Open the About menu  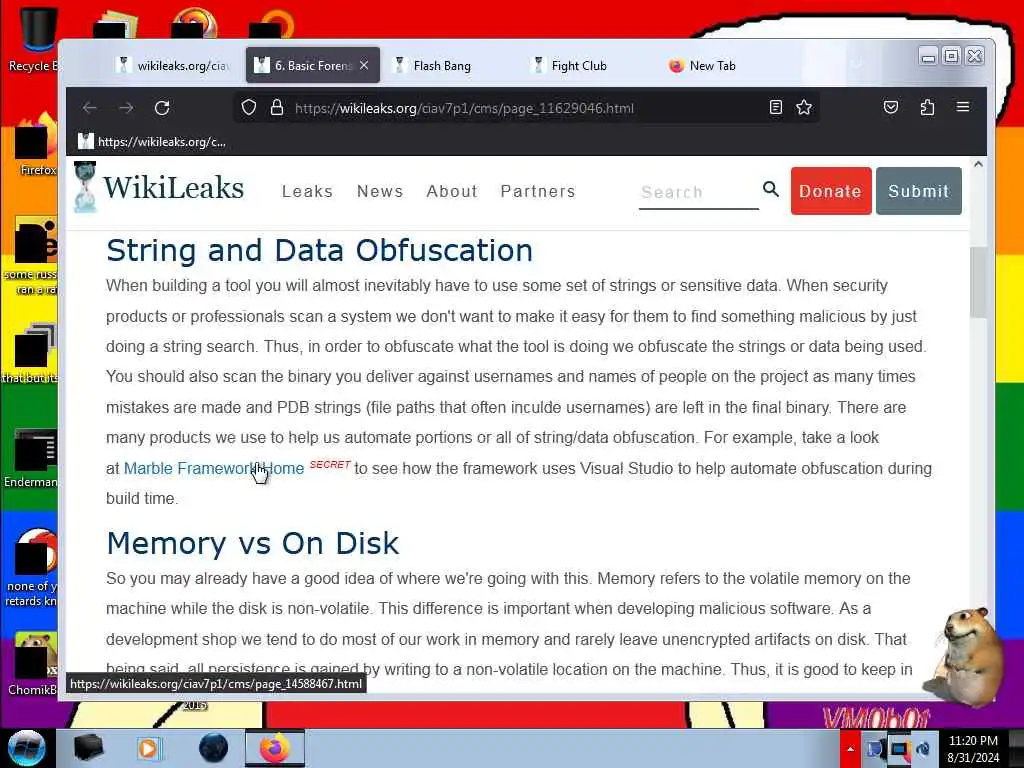point(452,191)
